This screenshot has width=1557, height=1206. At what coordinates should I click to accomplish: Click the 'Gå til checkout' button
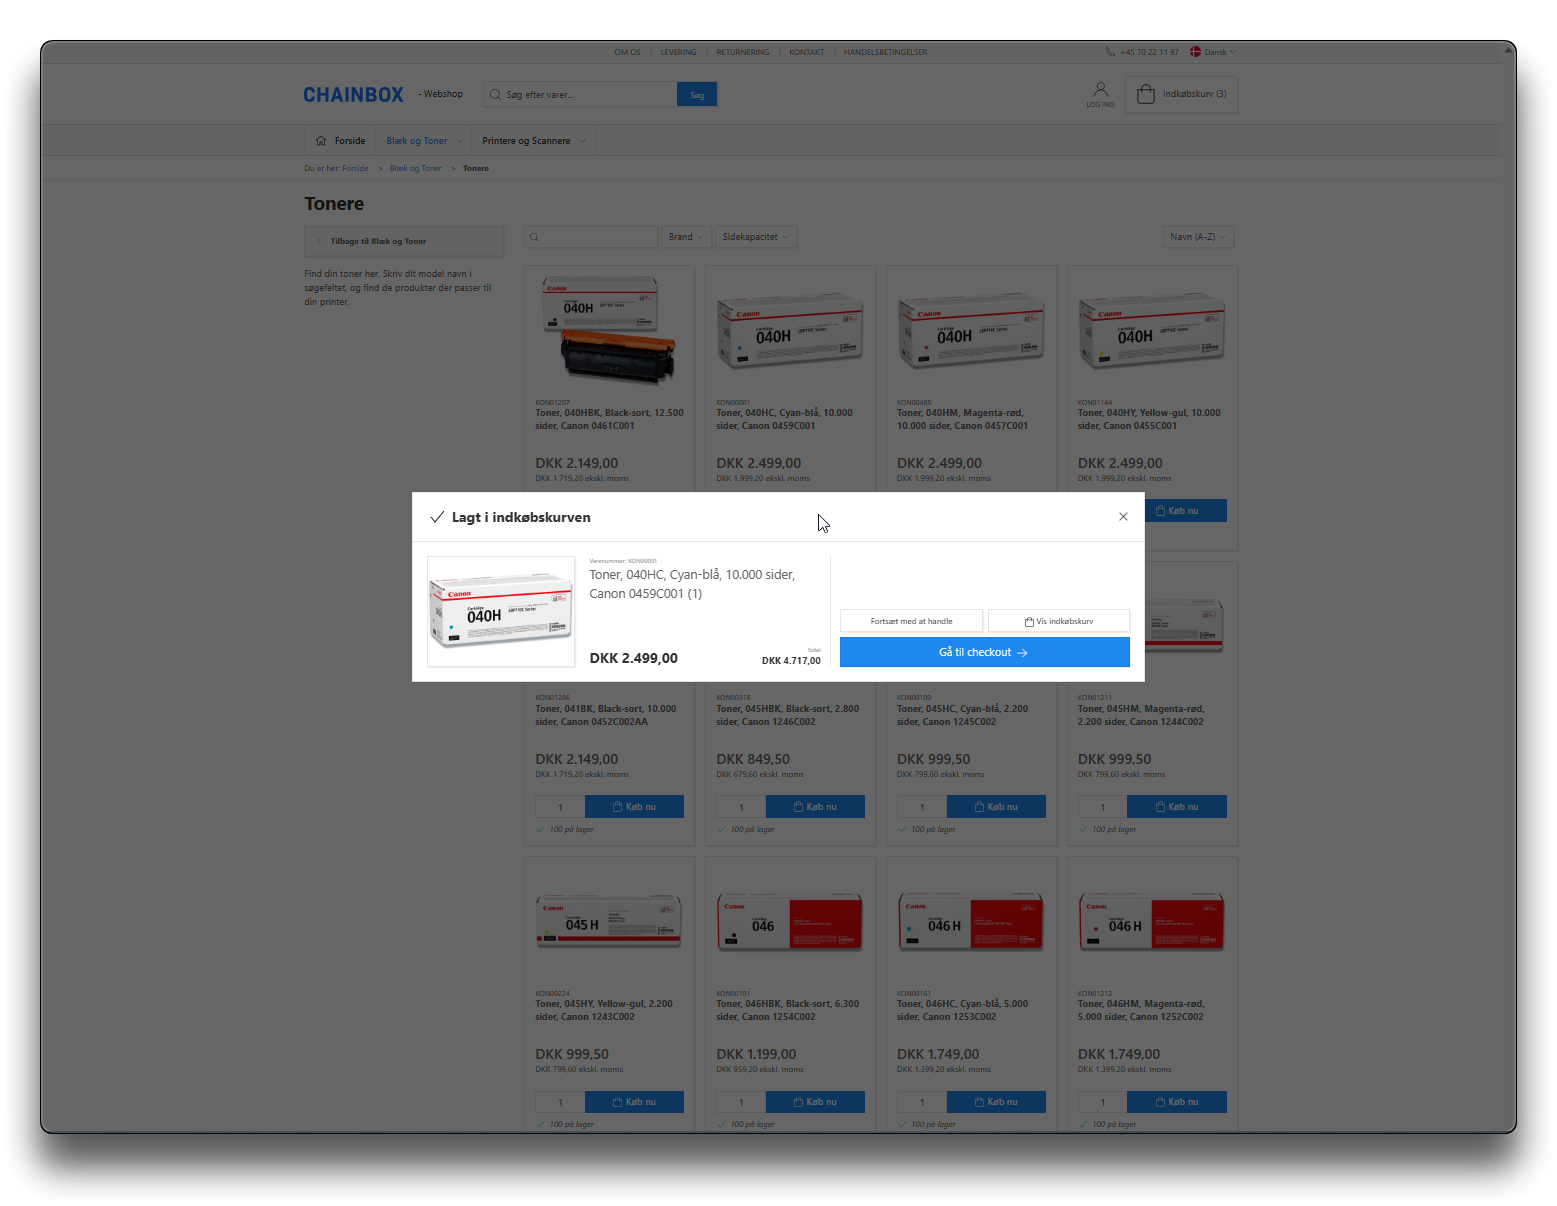(984, 652)
